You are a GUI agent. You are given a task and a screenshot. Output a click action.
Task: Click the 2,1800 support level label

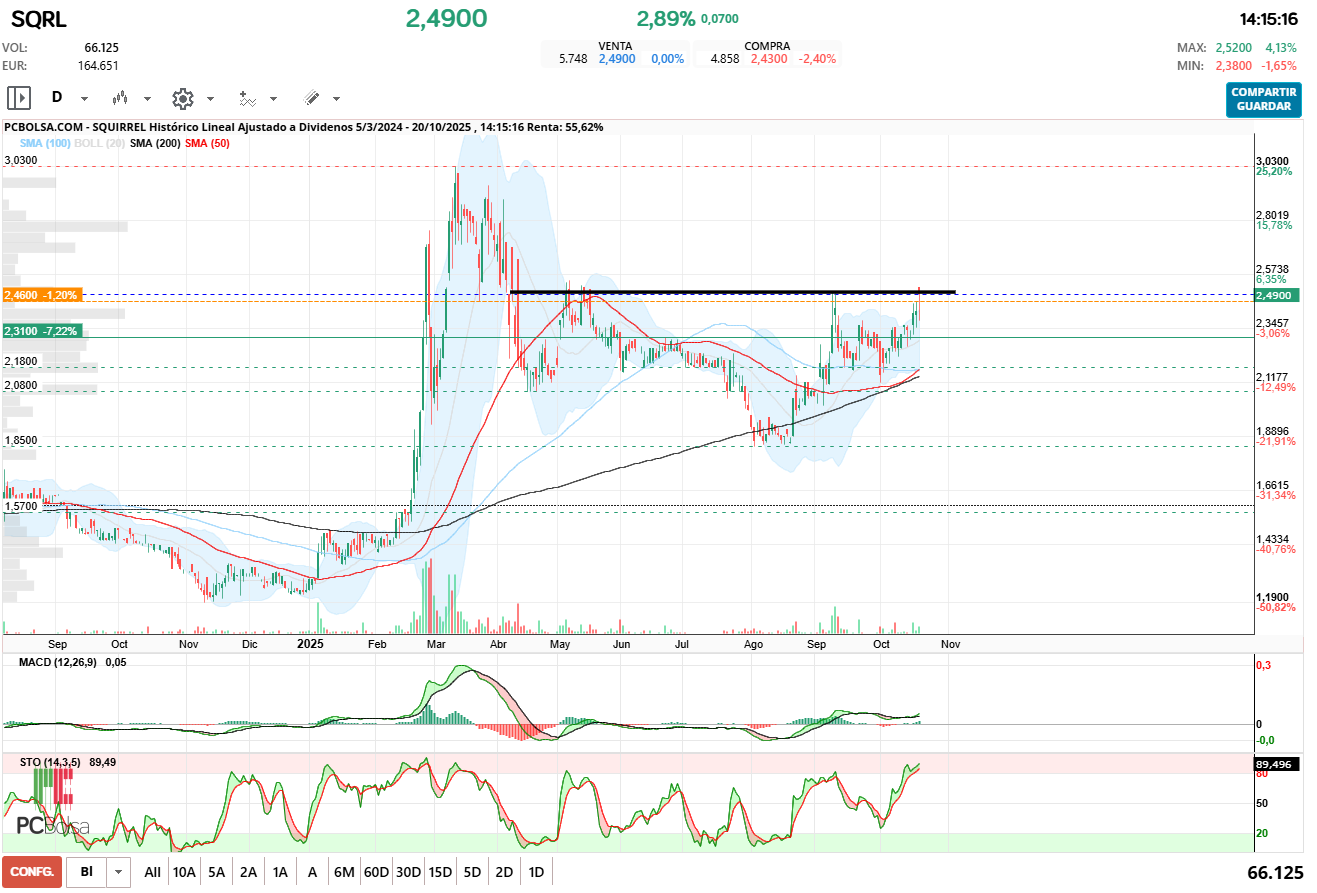coord(21,361)
